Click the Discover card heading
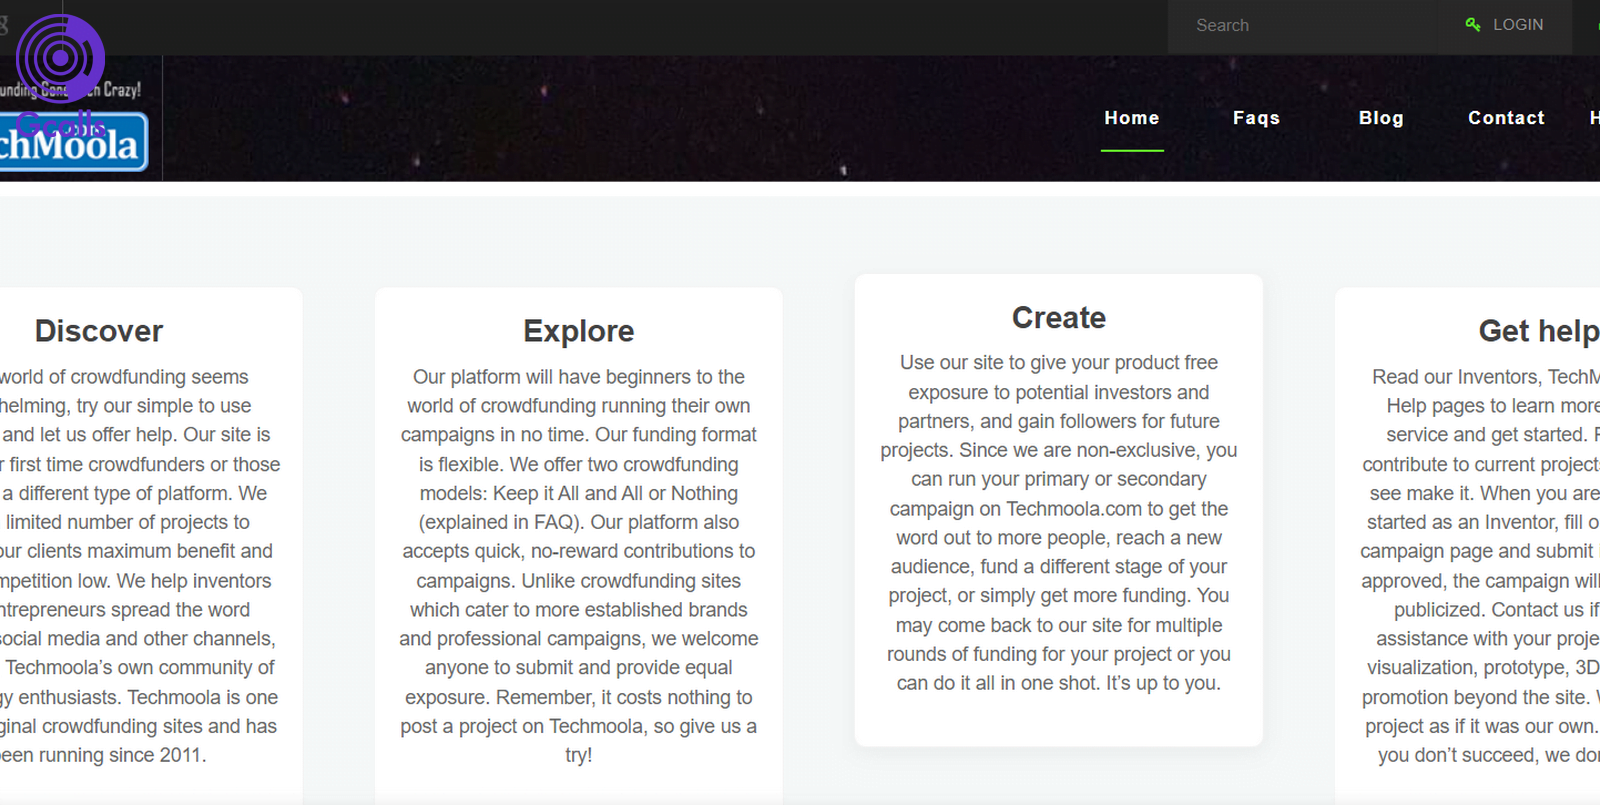 pyautogui.click(x=98, y=331)
